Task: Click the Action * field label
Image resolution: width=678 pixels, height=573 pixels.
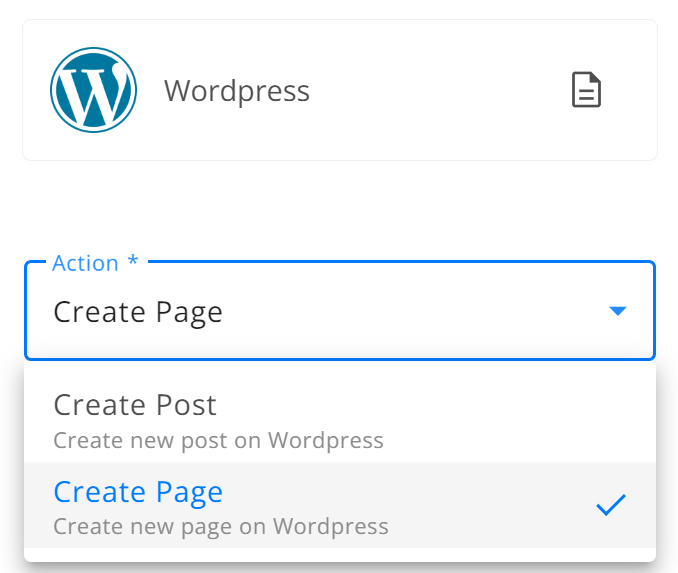Action: [95, 263]
